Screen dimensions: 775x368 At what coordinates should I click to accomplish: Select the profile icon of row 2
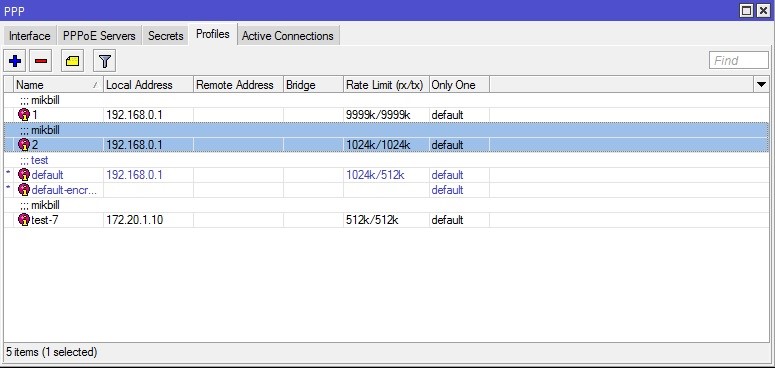pos(24,145)
